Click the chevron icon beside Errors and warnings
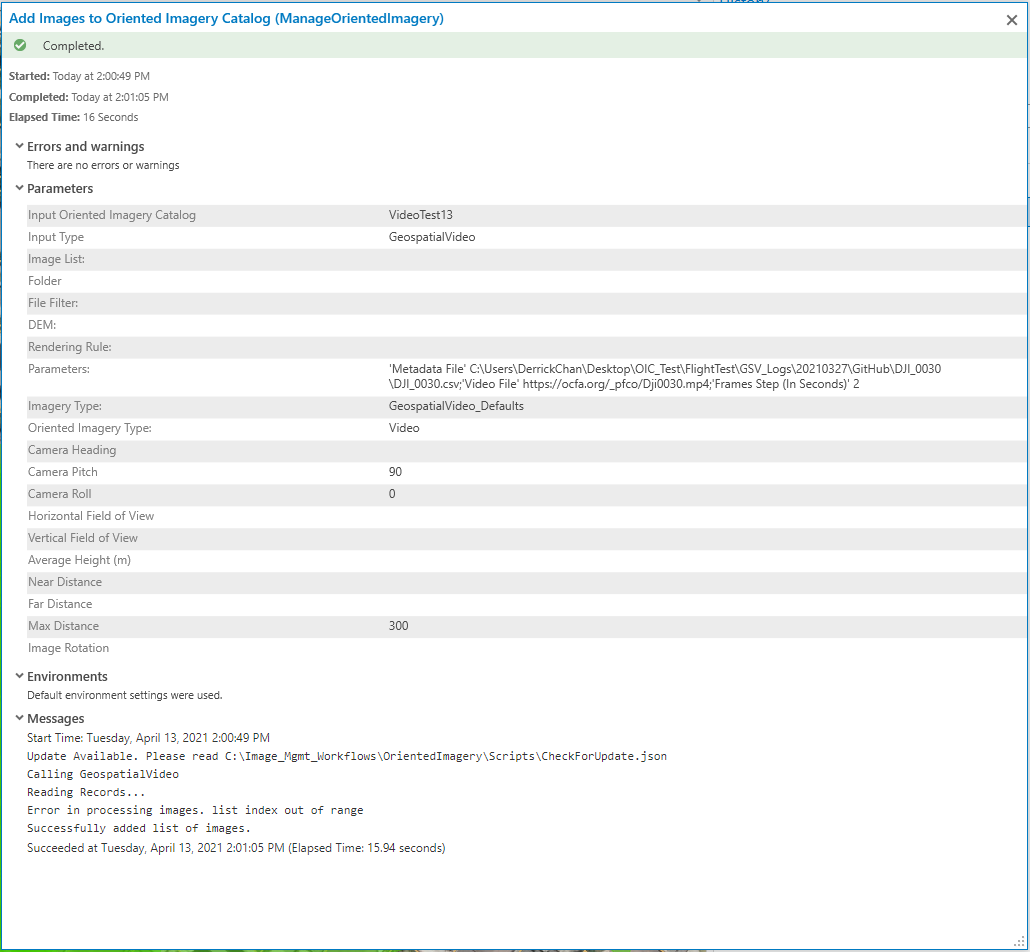 18,146
